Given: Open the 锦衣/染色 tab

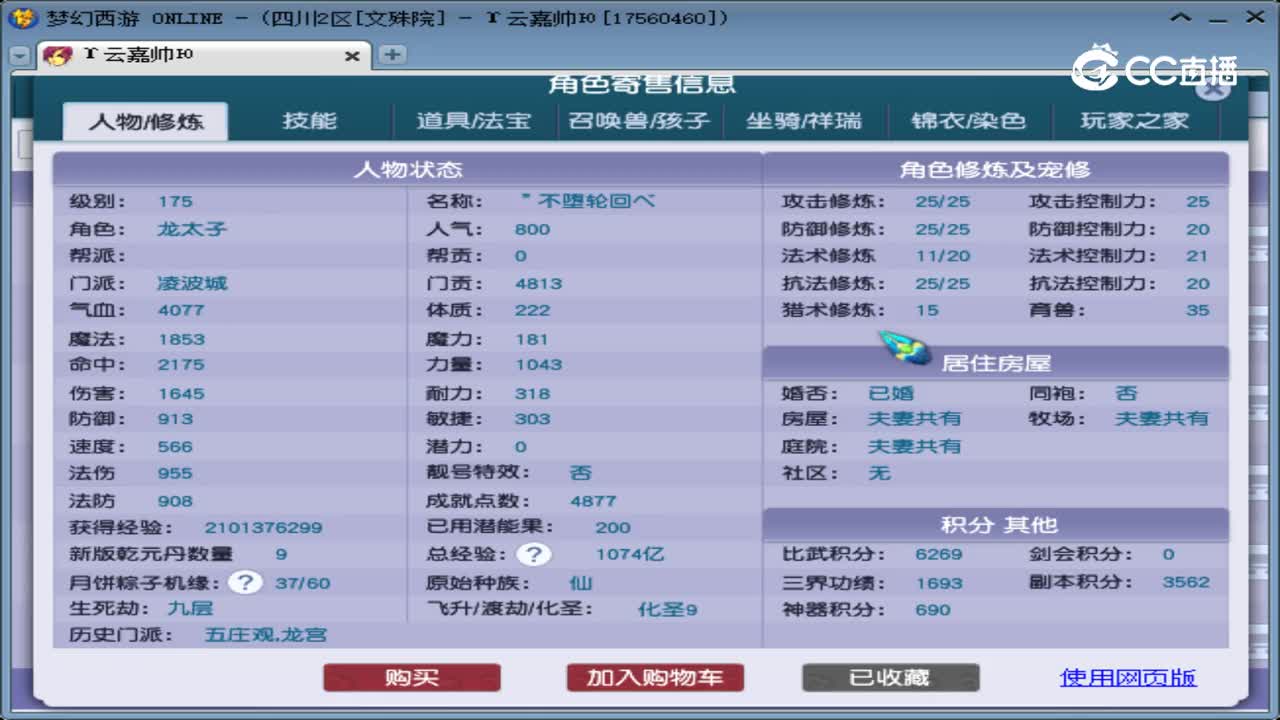Looking at the screenshot, I should 968,121.
